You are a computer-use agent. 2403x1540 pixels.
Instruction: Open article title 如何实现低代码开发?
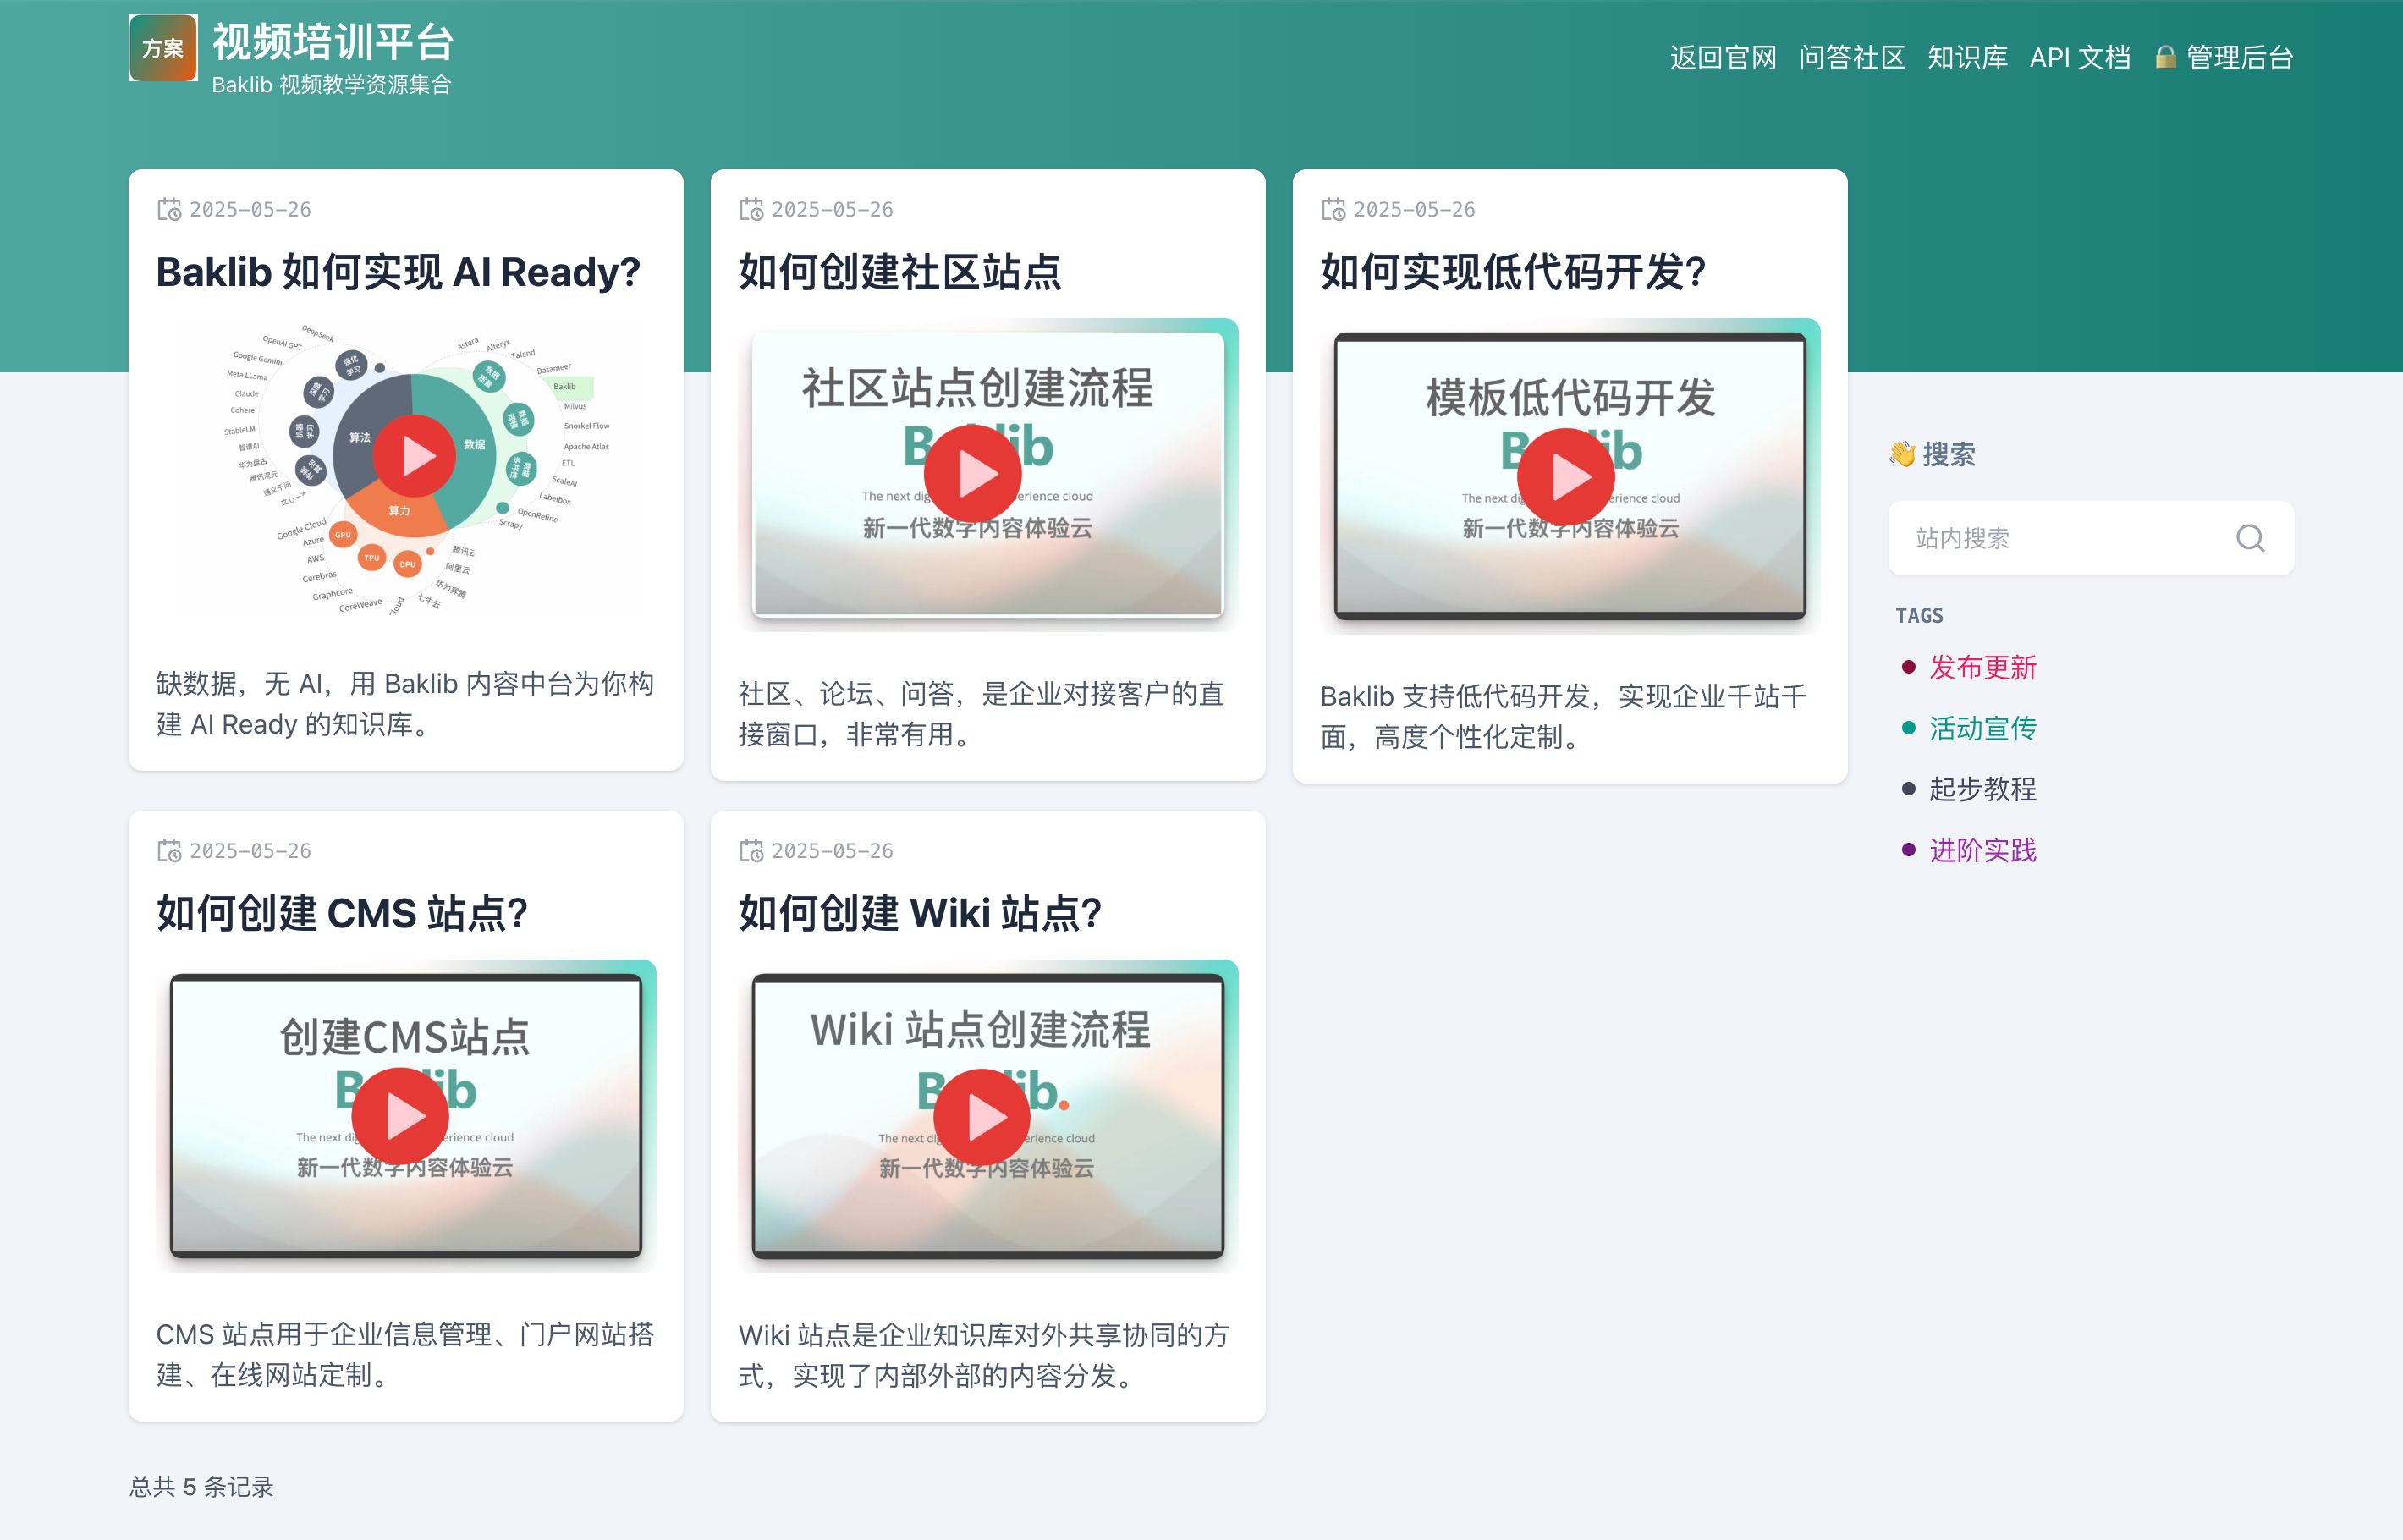tap(1512, 272)
